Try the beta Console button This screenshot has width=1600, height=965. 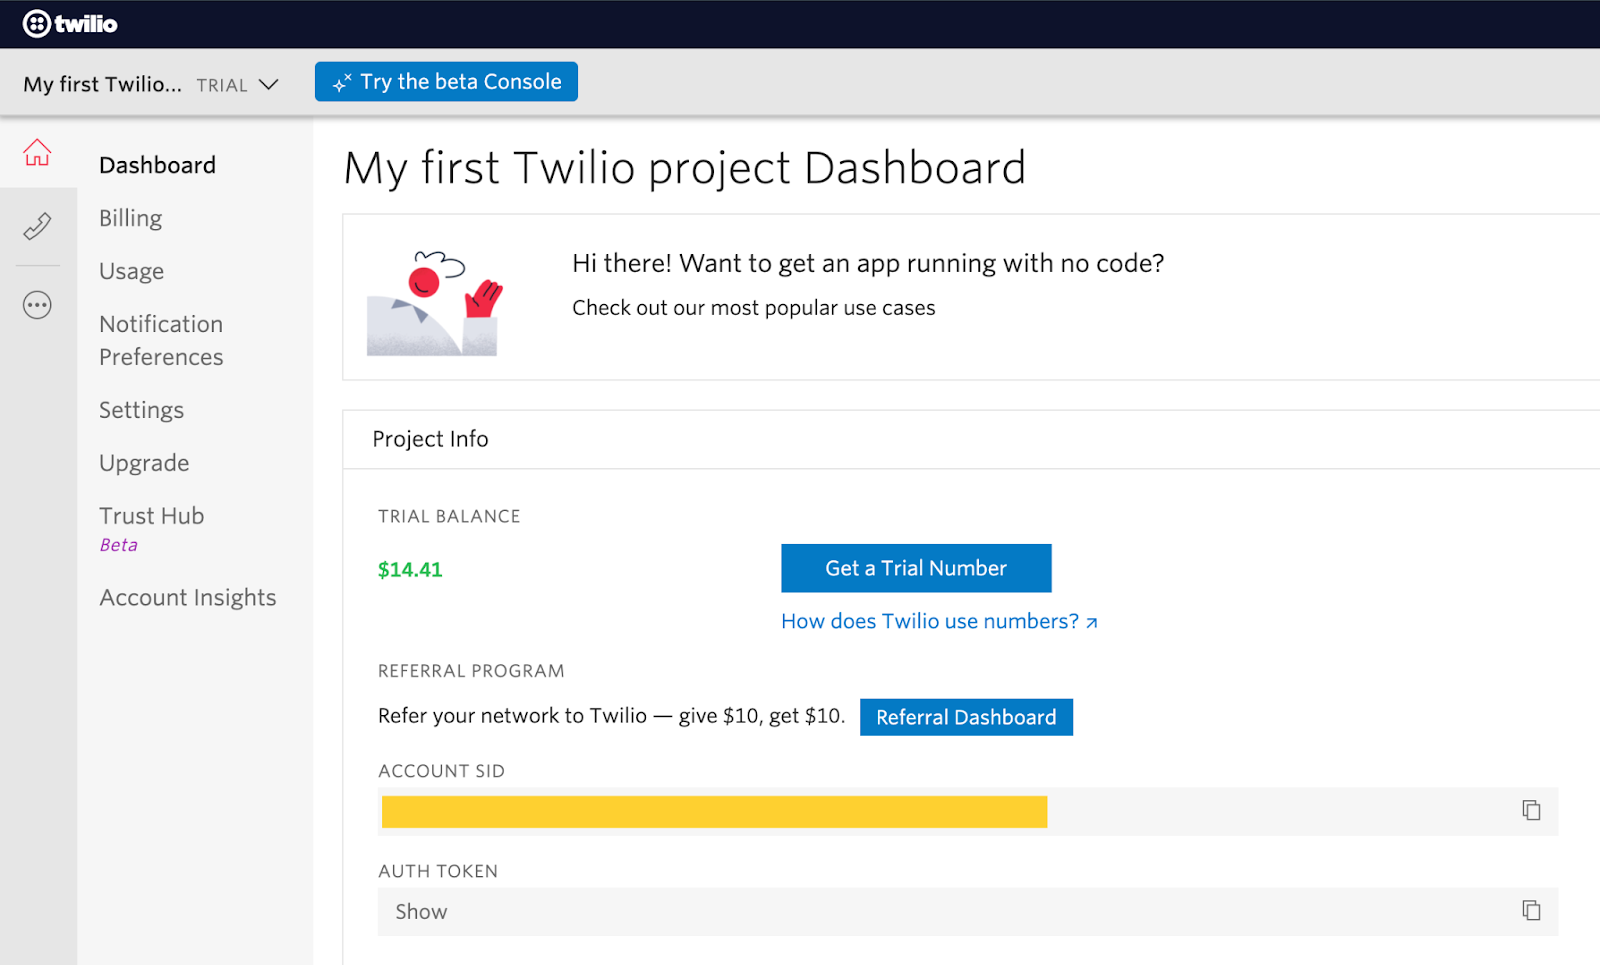point(446,82)
